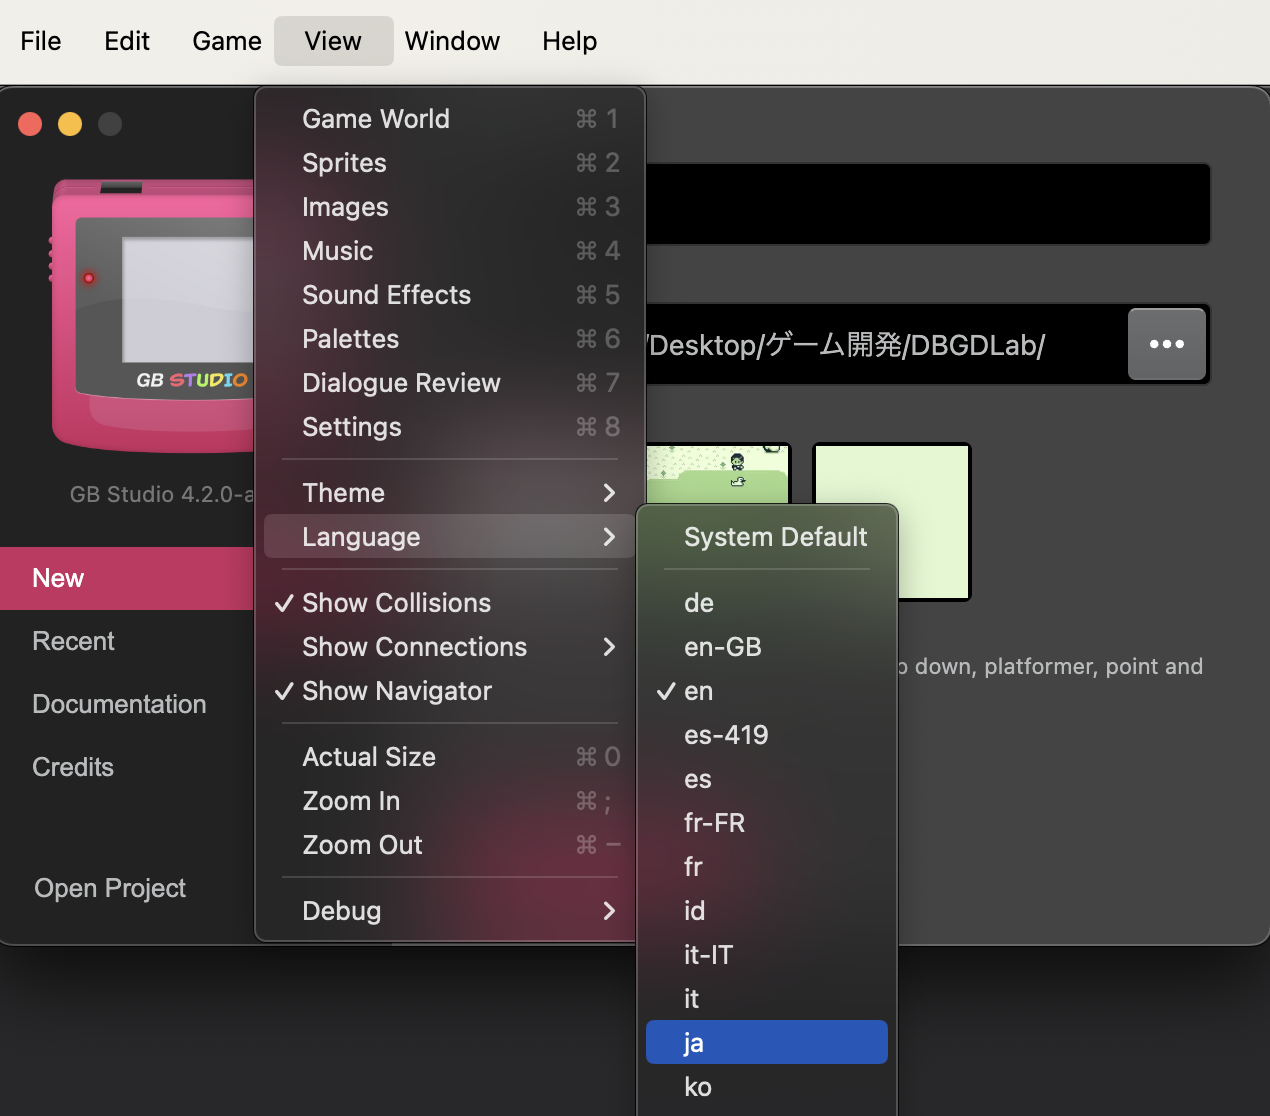Open the Window menu
This screenshot has height=1116, width=1270.
(452, 41)
